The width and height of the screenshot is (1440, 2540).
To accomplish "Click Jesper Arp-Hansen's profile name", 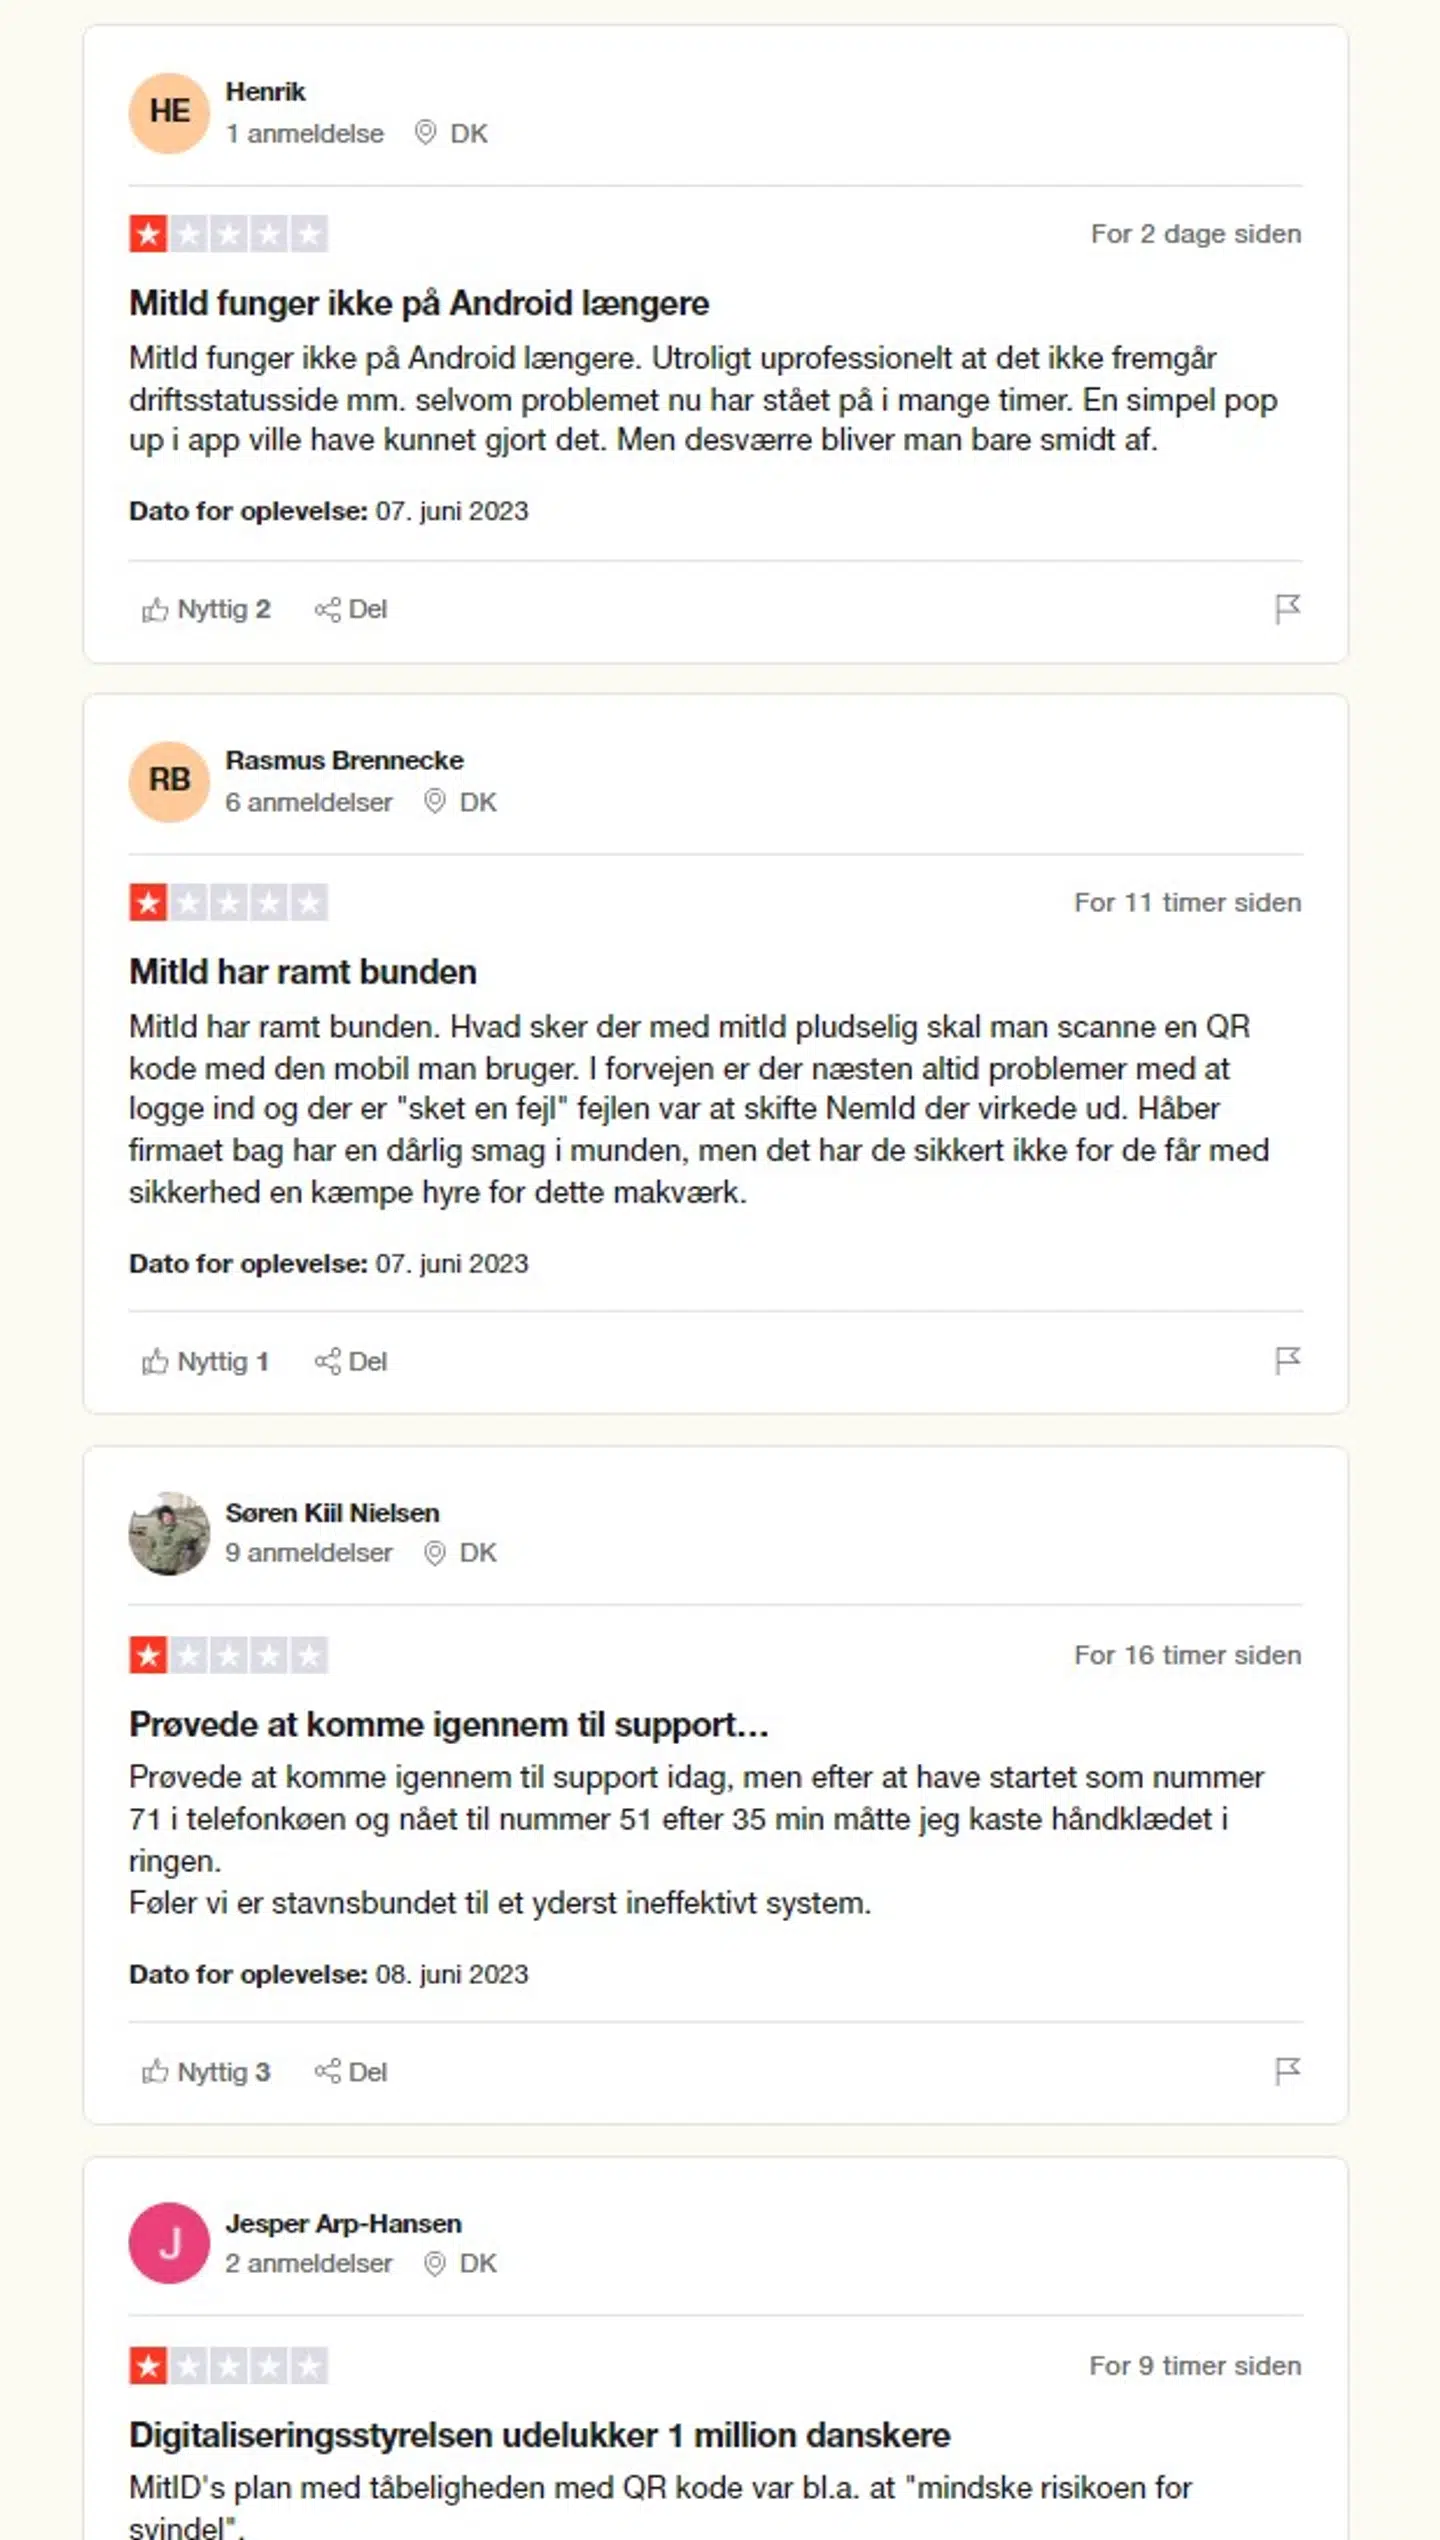I will coord(343,2223).
